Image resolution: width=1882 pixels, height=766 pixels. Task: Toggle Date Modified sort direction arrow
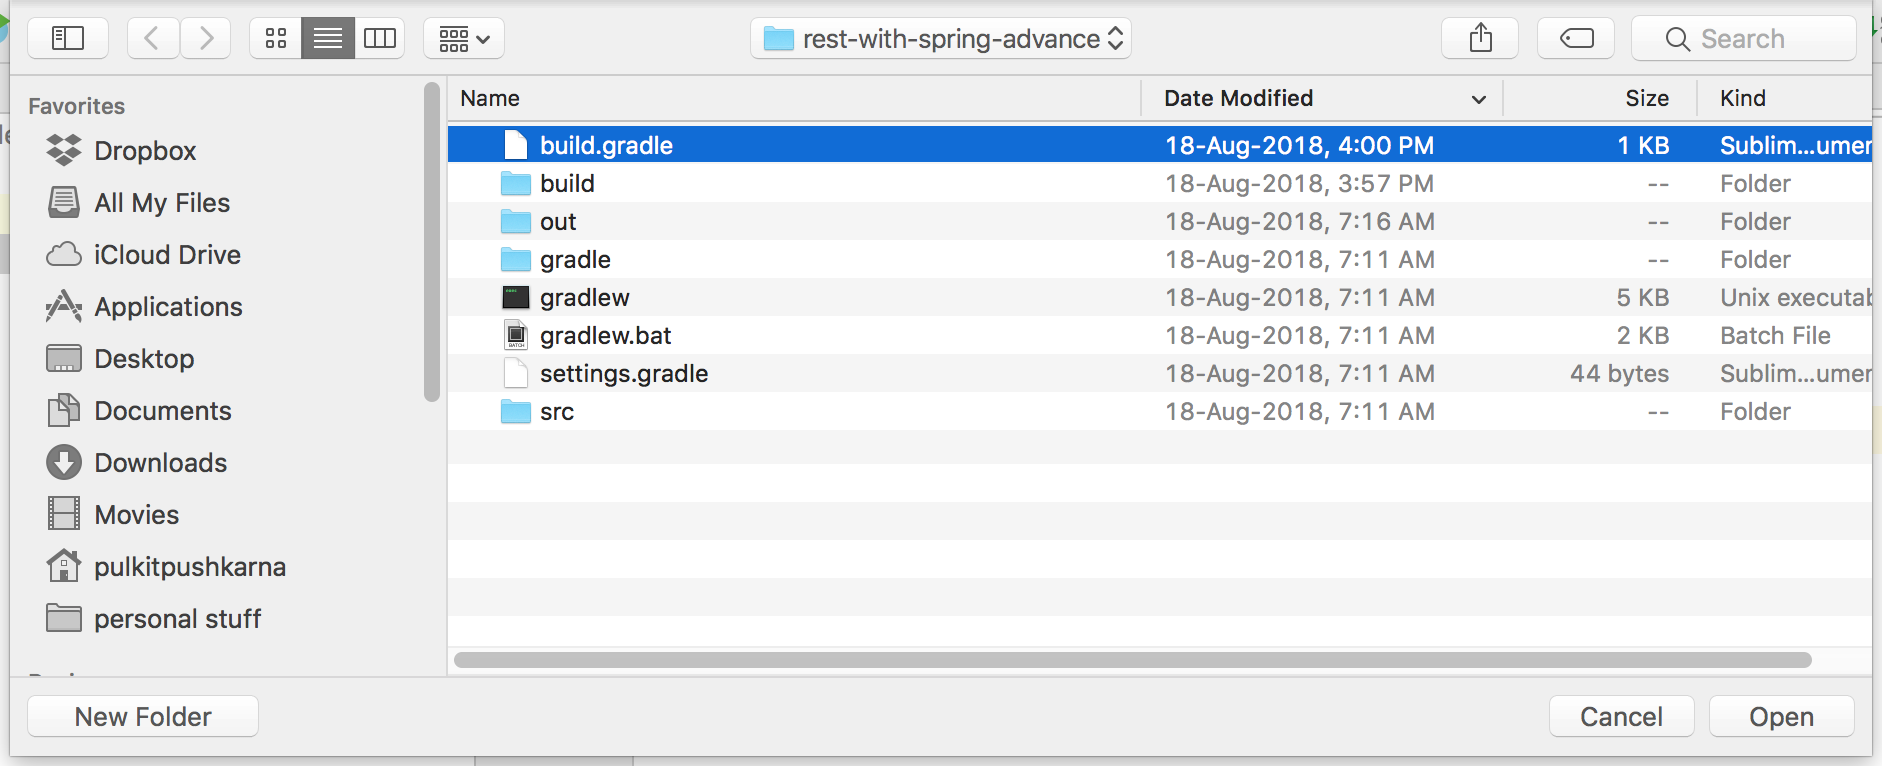point(1478,99)
